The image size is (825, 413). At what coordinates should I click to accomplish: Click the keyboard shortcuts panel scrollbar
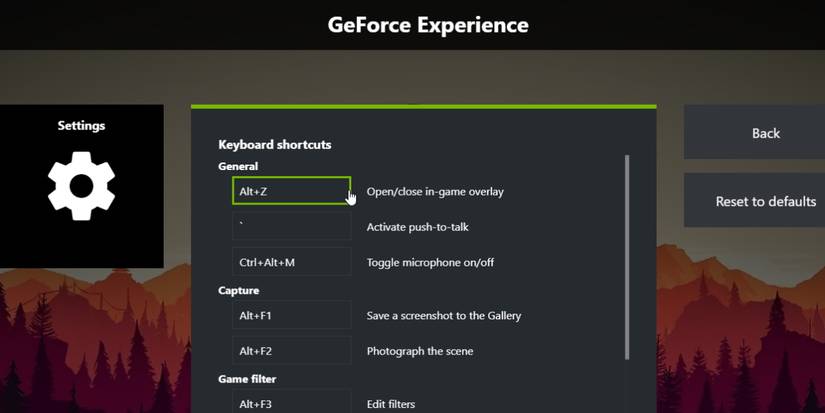pos(627,256)
